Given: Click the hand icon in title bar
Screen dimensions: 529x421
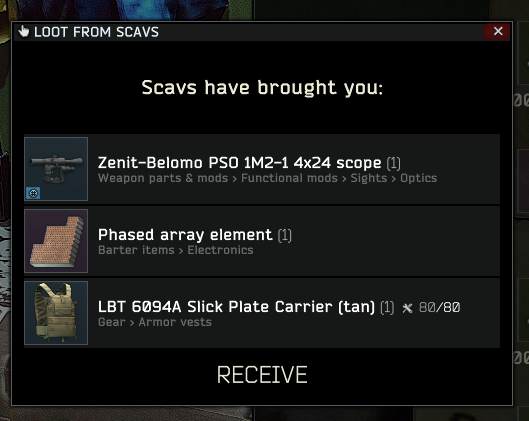Looking at the screenshot, I should (x=24, y=31).
